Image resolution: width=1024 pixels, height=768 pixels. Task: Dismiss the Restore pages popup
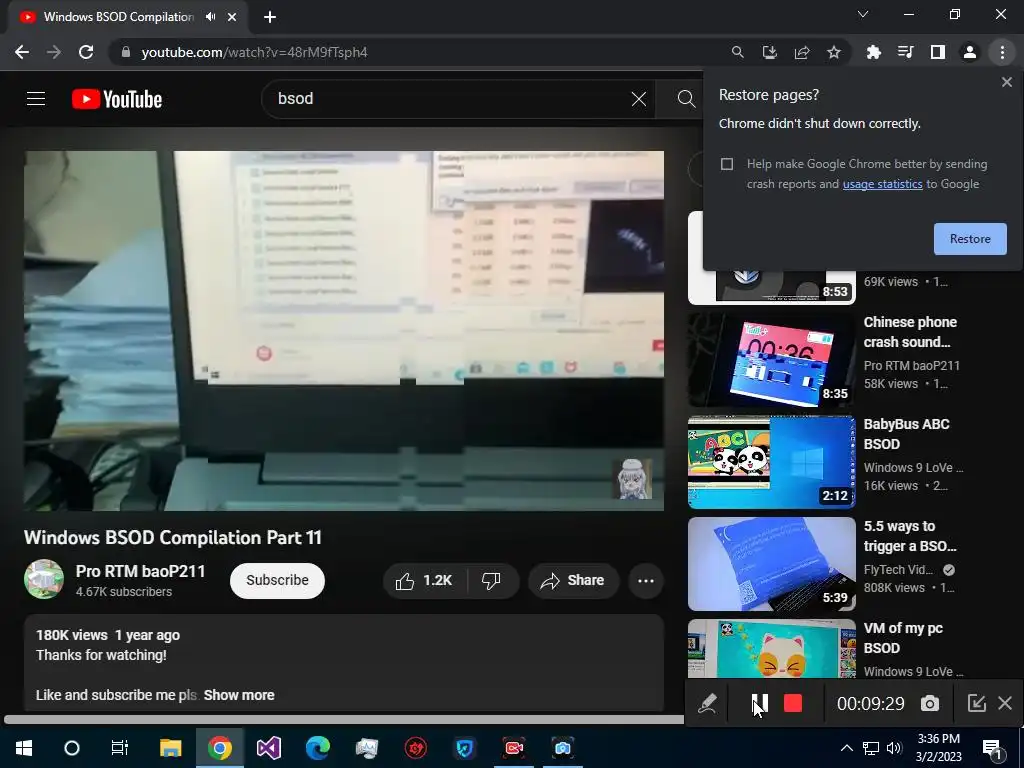coord(1006,82)
